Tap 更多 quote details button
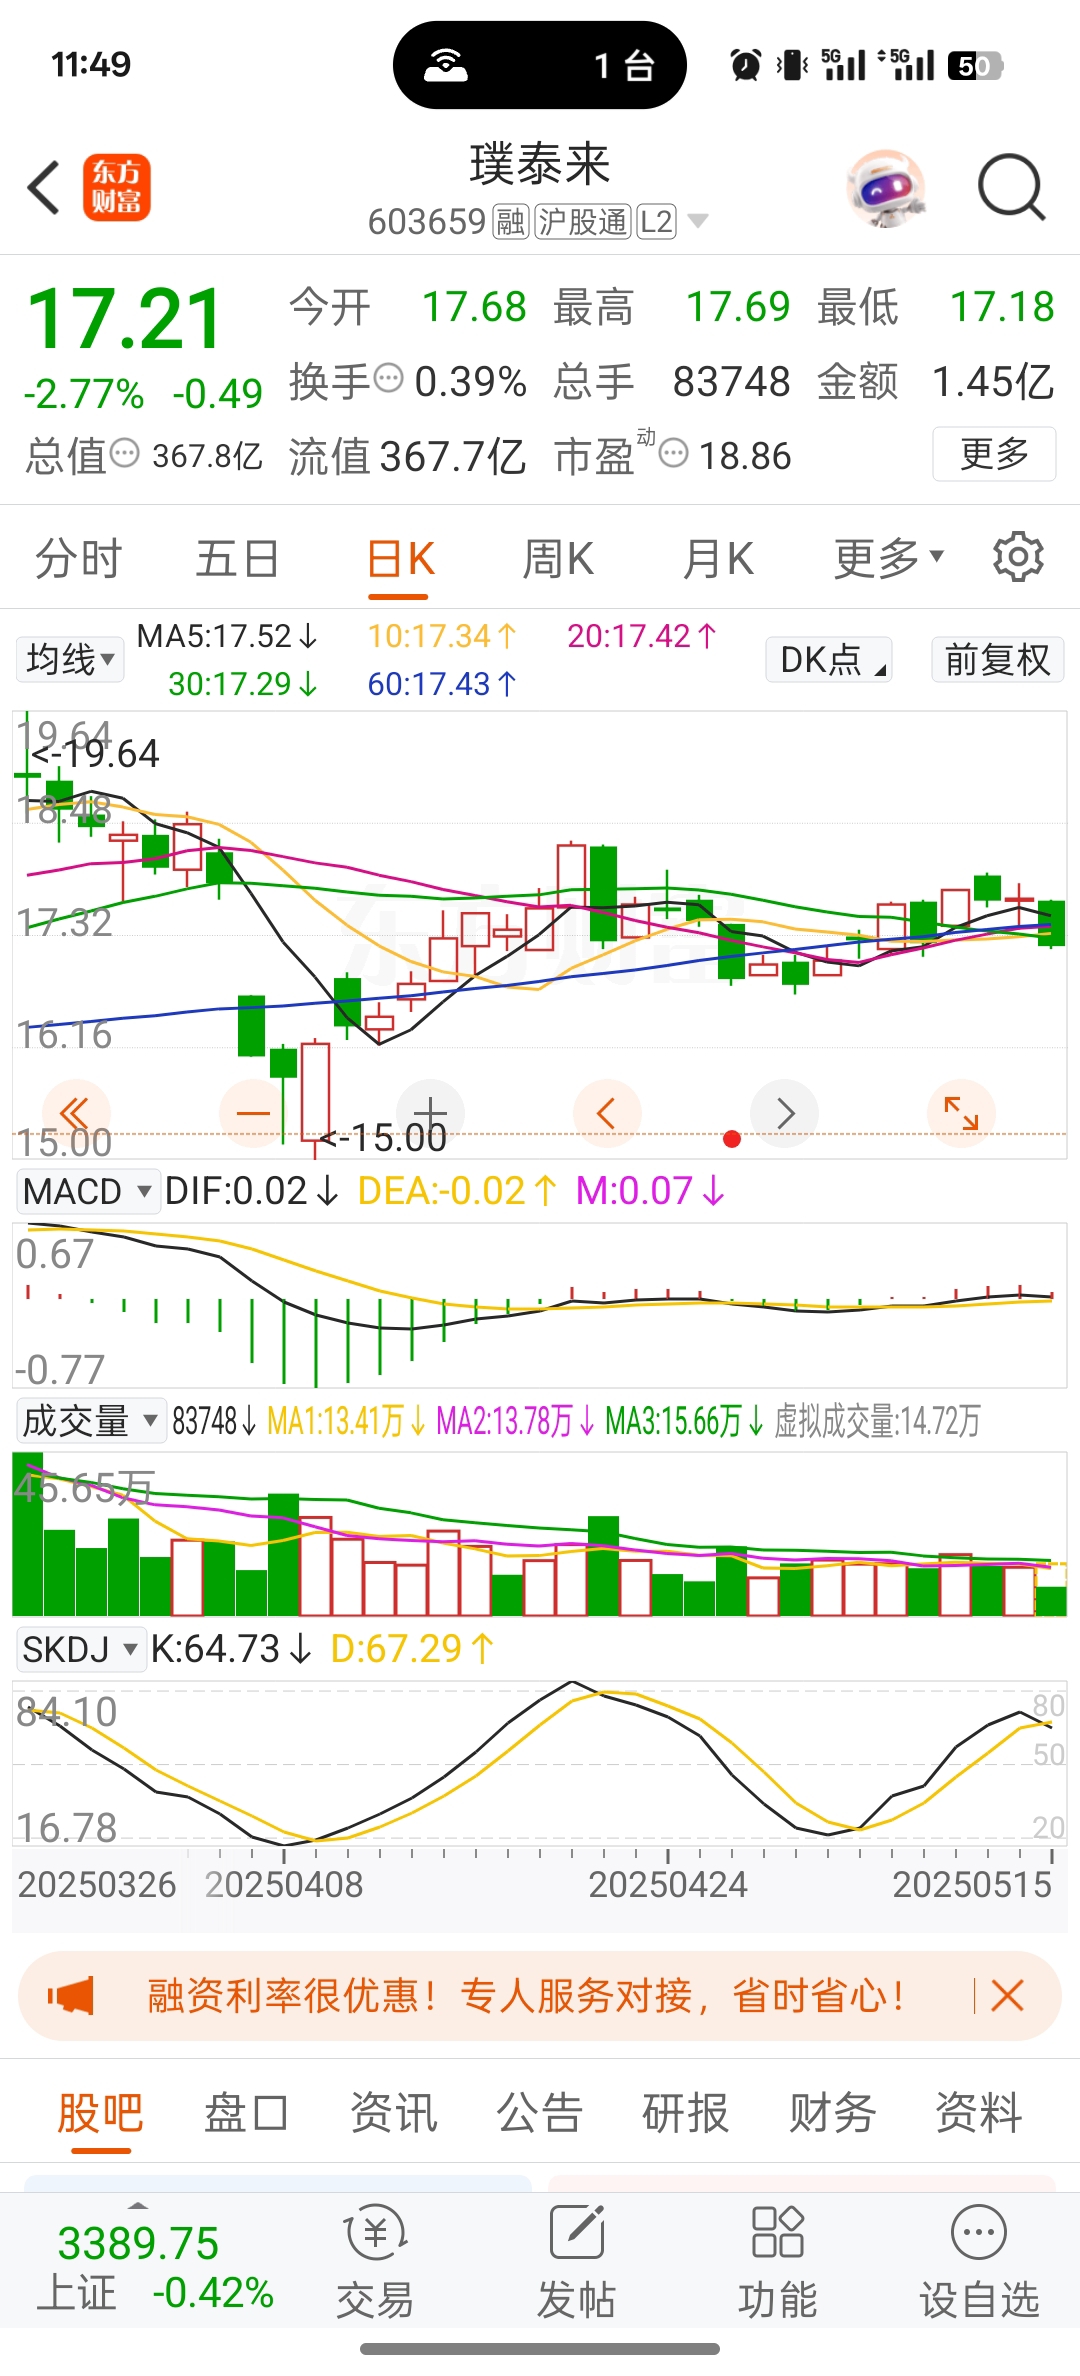 (994, 453)
